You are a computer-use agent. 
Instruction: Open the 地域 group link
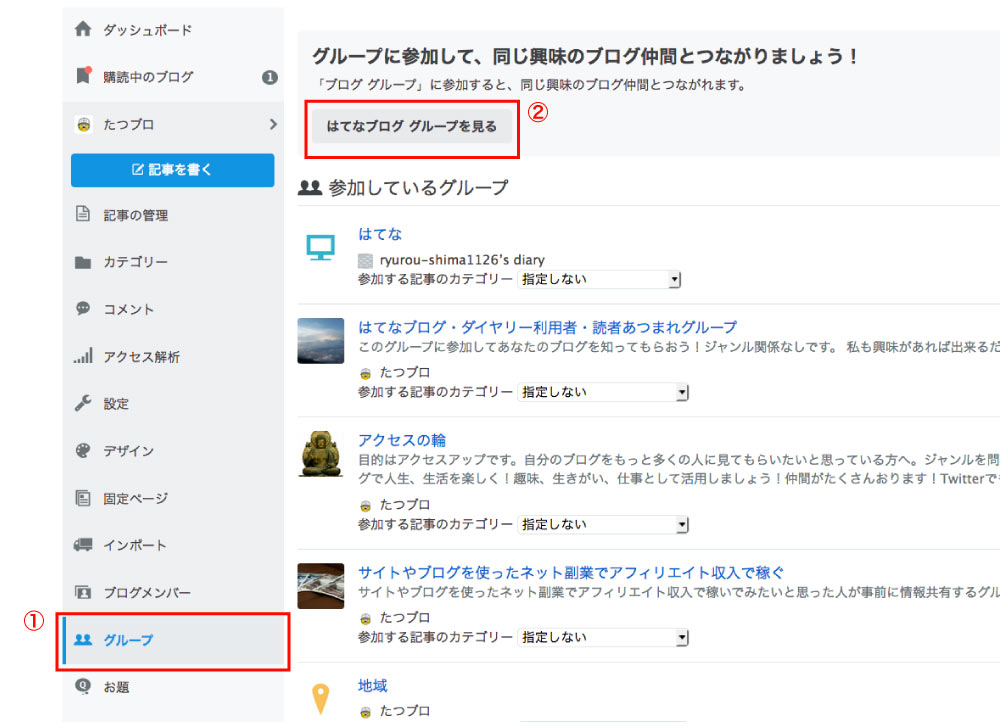[372, 686]
